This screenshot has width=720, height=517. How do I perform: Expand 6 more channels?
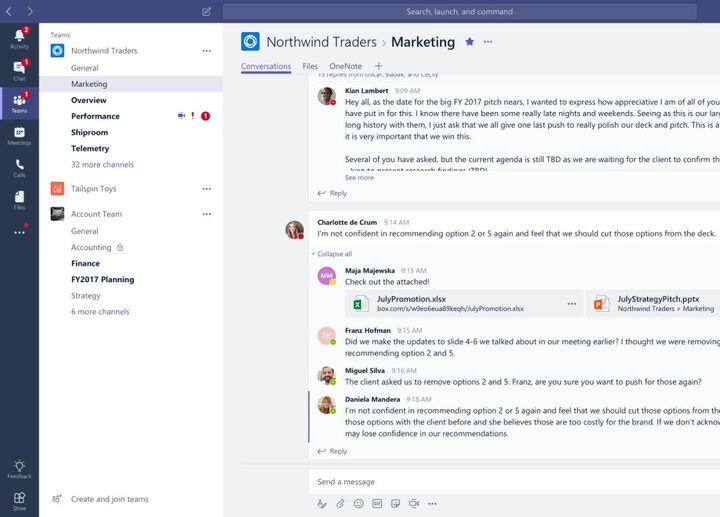tap(100, 311)
